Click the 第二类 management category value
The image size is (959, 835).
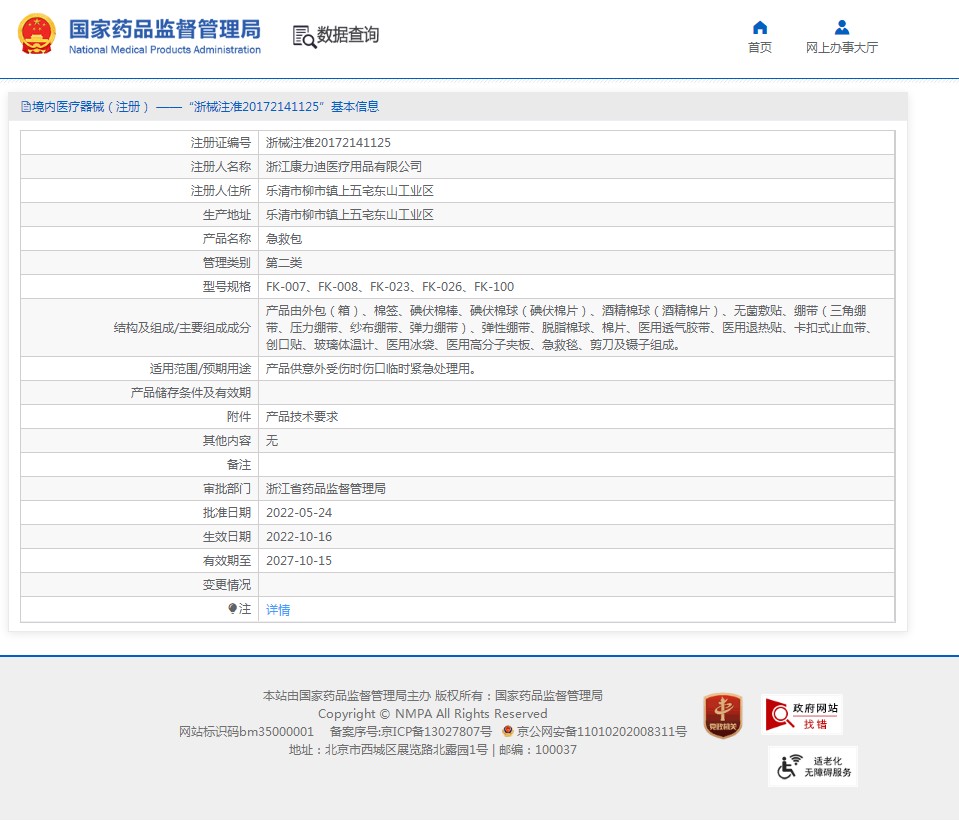(x=284, y=263)
